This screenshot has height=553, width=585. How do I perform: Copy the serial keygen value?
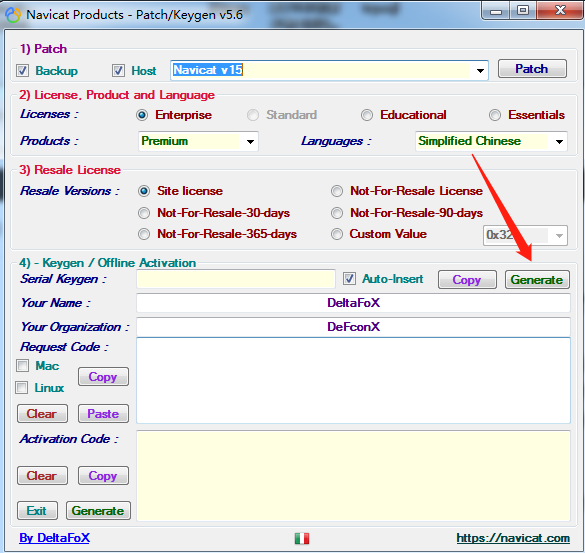467,280
